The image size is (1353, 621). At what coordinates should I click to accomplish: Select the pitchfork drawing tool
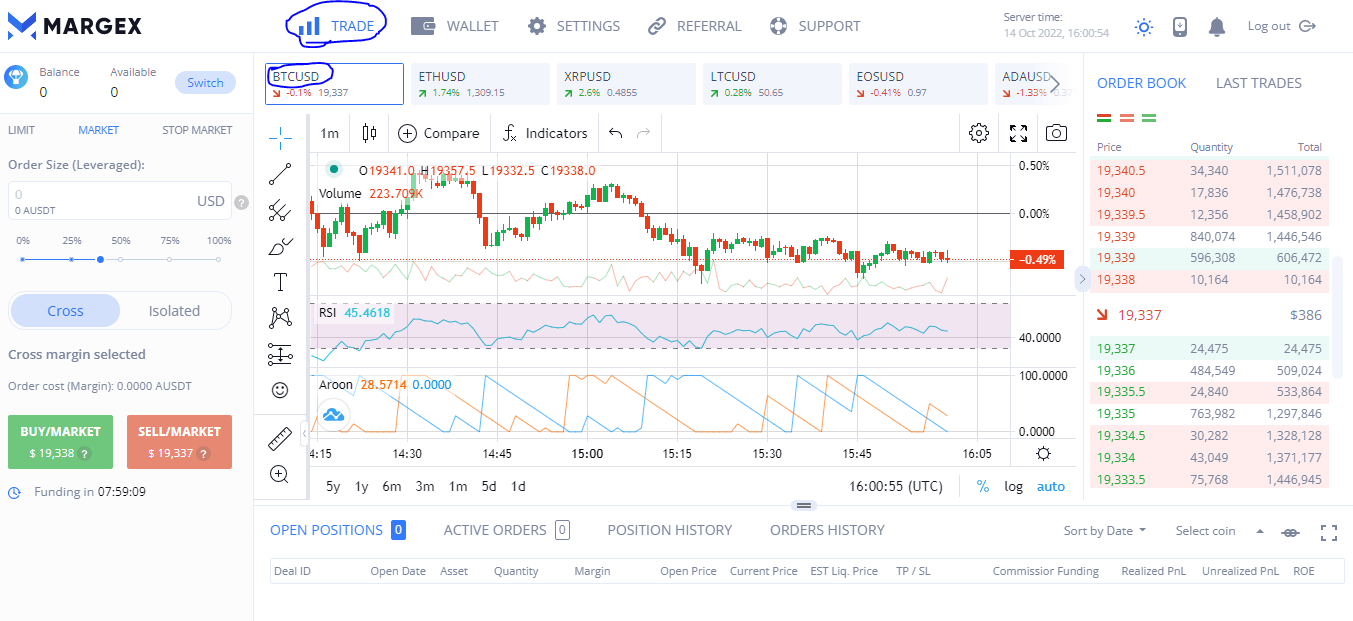pyautogui.click(x=281, y=209)
